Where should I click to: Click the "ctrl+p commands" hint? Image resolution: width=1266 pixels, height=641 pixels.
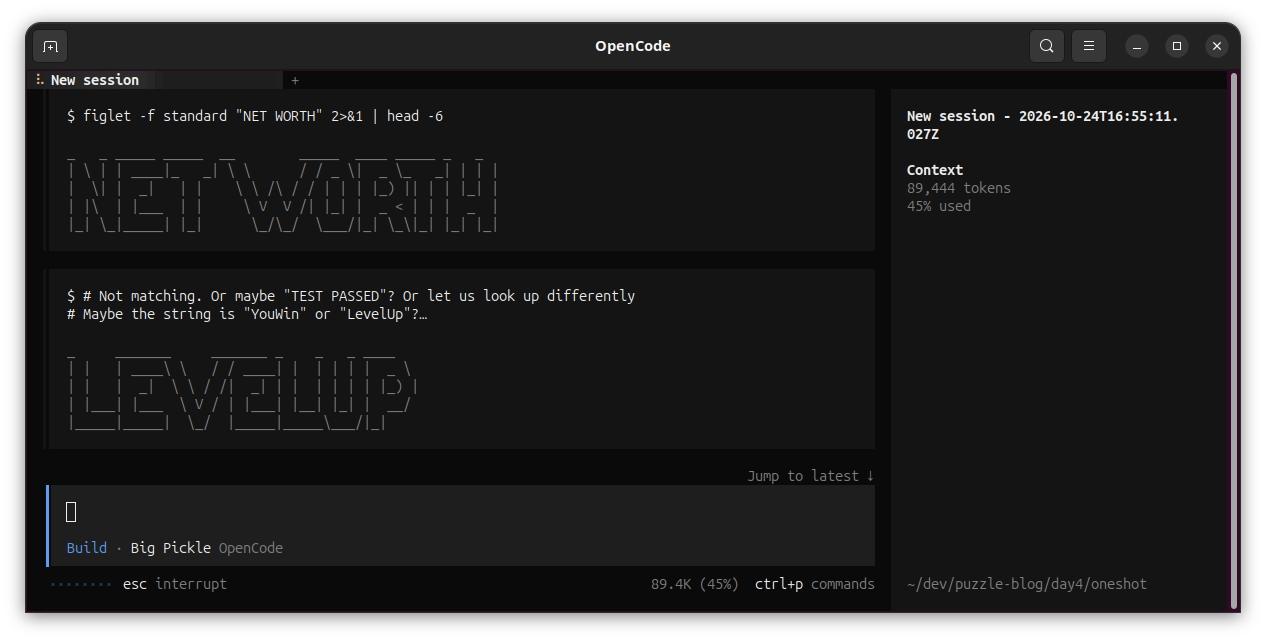[815, 584]
